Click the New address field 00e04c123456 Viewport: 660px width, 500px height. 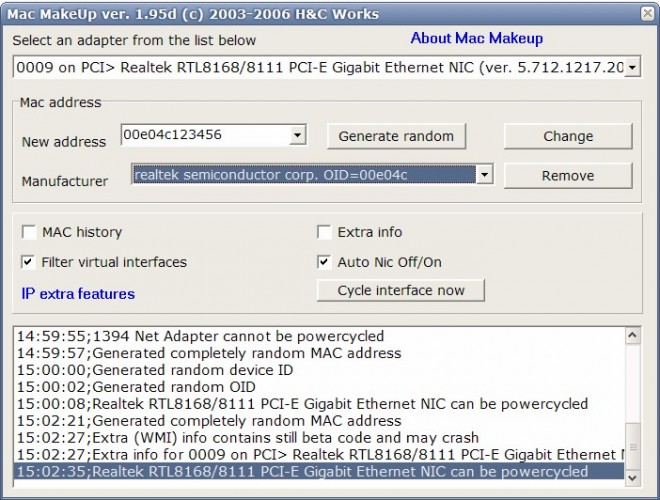point(205,135)
